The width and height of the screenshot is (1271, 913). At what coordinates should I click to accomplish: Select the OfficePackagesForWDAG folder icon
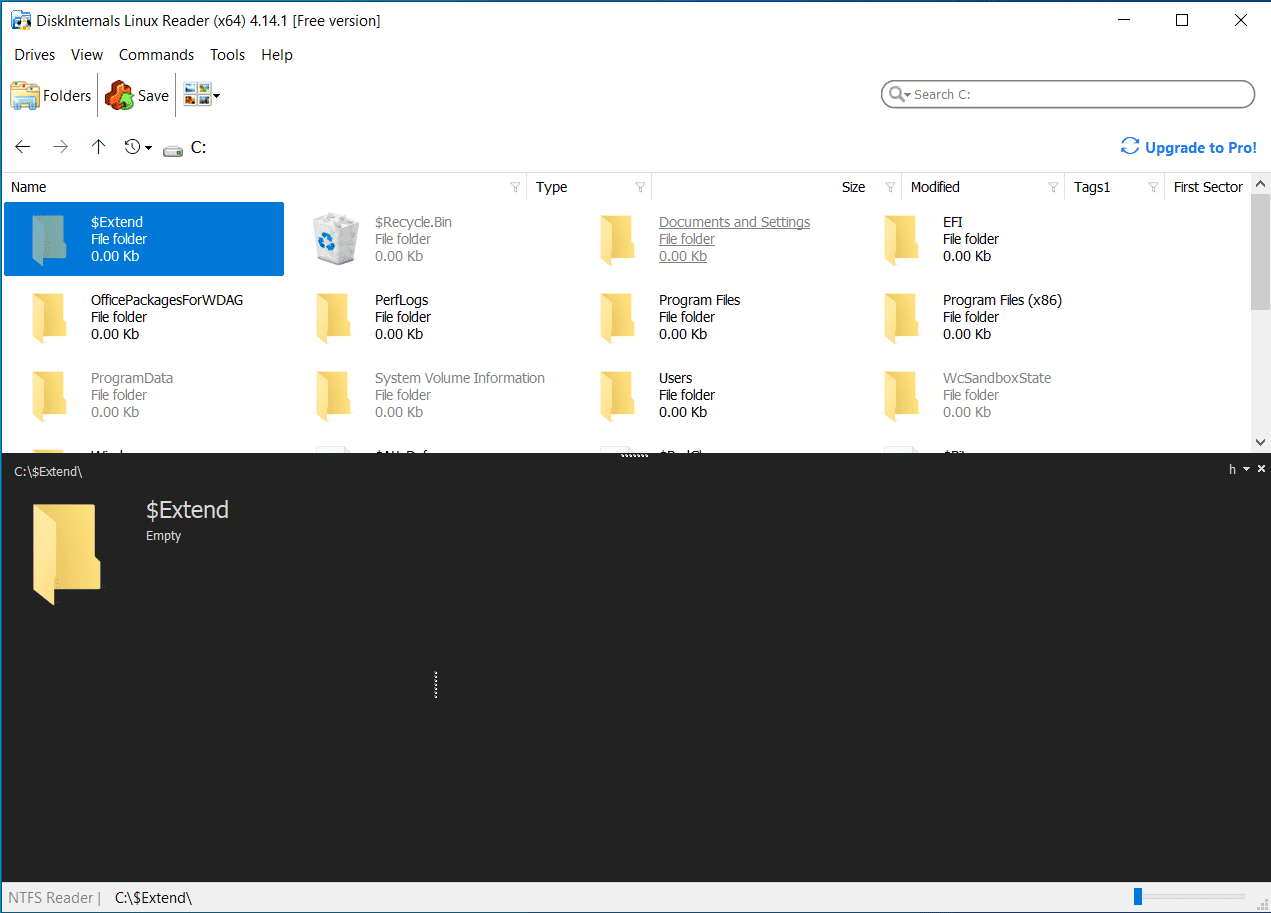[x=49, y=317]
